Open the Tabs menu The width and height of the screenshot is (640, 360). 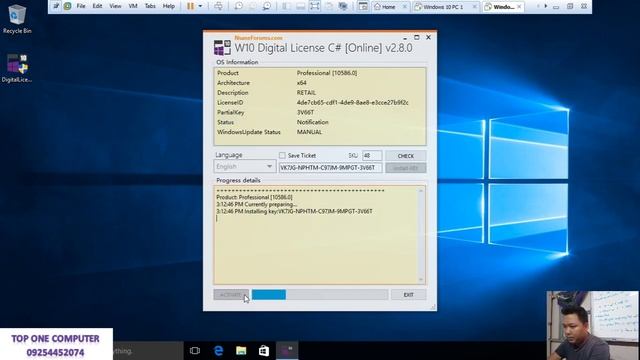[150, 6]
